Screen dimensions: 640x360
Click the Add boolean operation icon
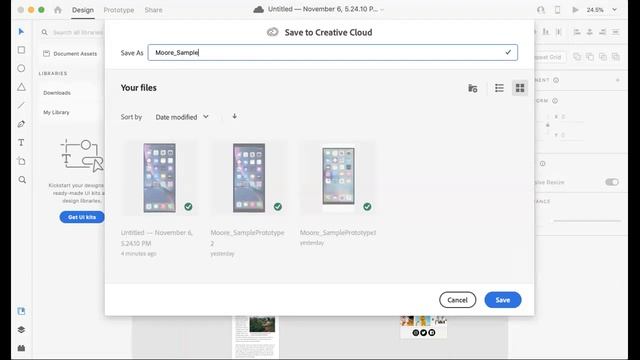[x=577, y=57]
